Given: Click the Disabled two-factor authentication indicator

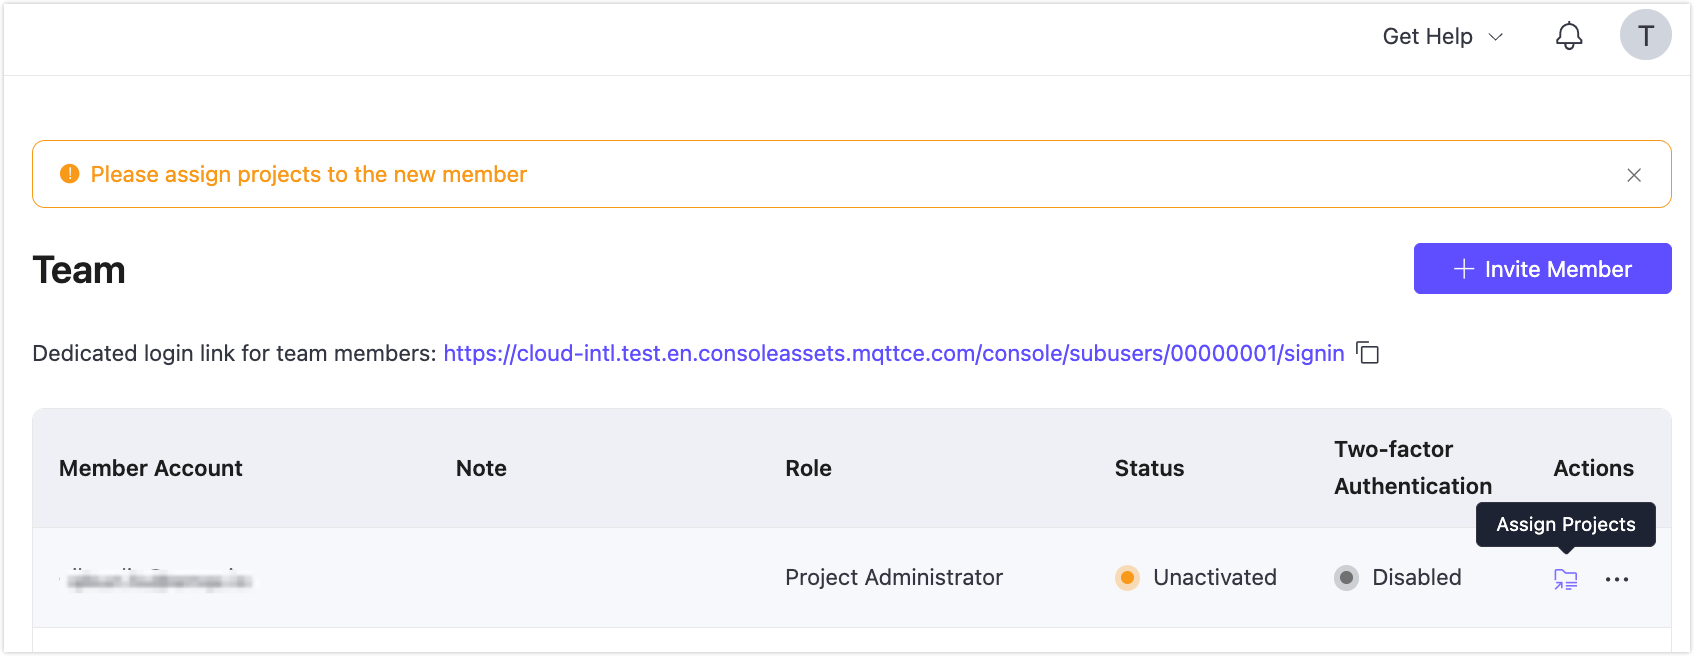Looking at the screenshot, I should pos(1347,578).
